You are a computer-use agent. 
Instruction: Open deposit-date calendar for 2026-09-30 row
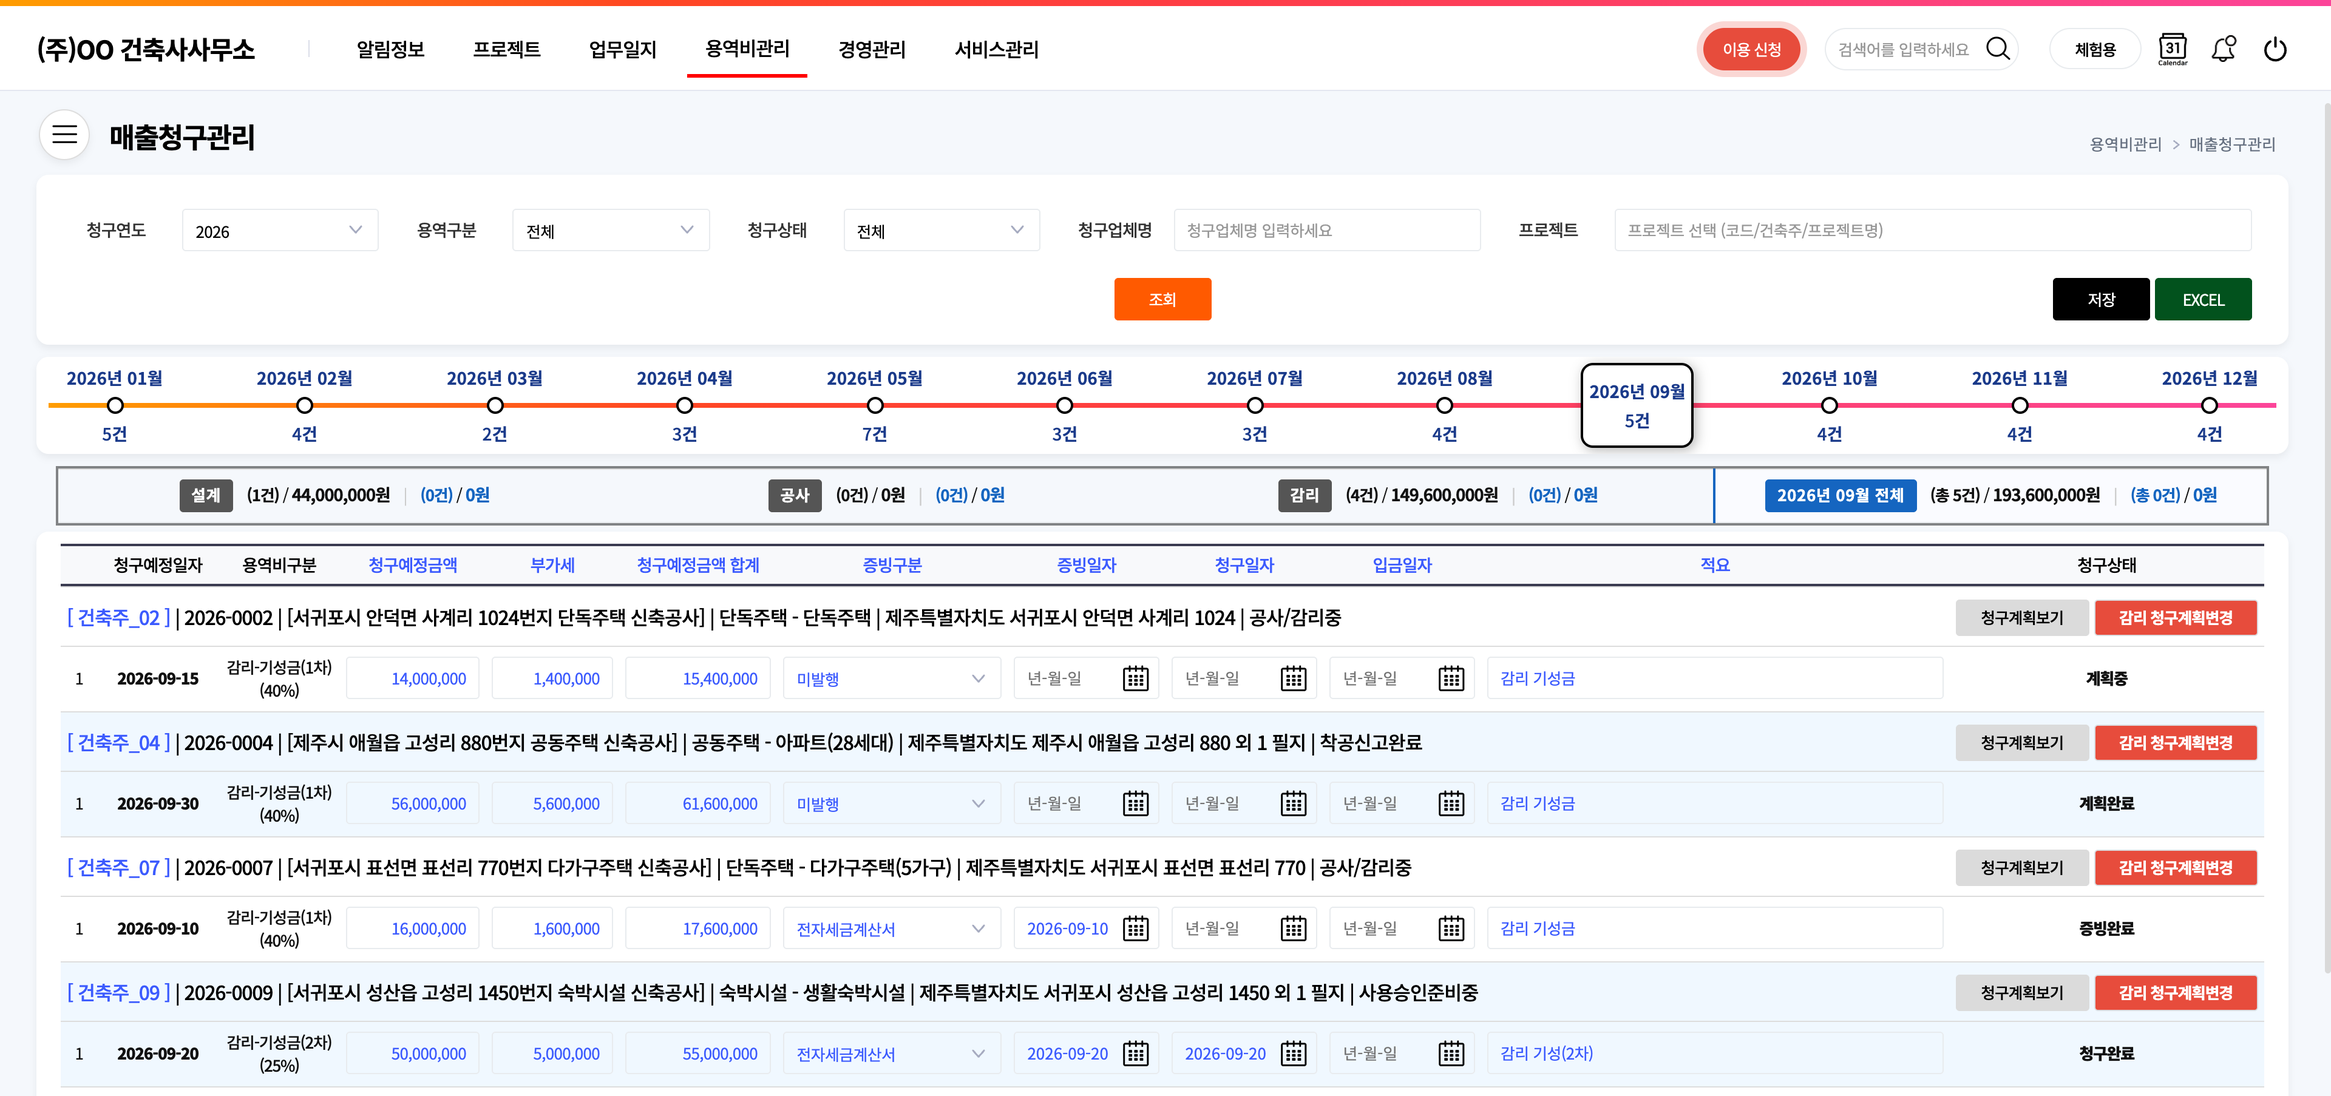[x=1451, y=804]
